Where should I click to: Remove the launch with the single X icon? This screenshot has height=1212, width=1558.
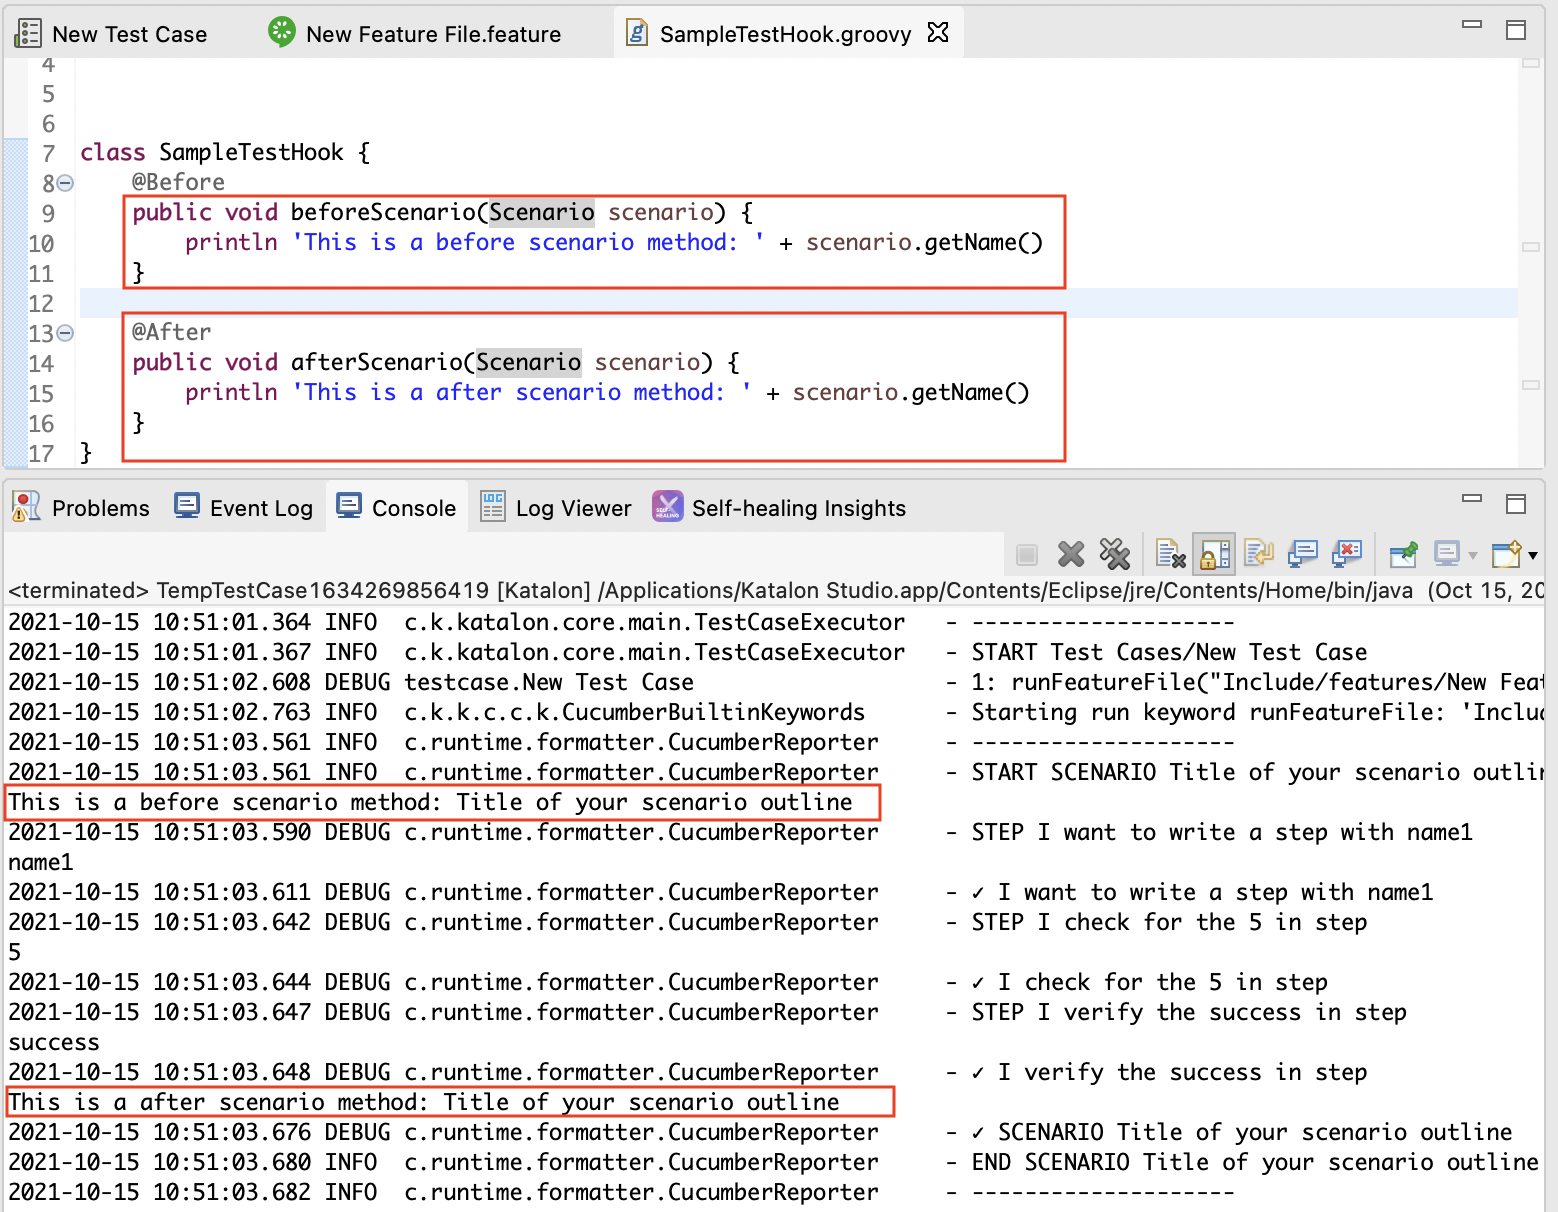click(x=1071, y=554)
